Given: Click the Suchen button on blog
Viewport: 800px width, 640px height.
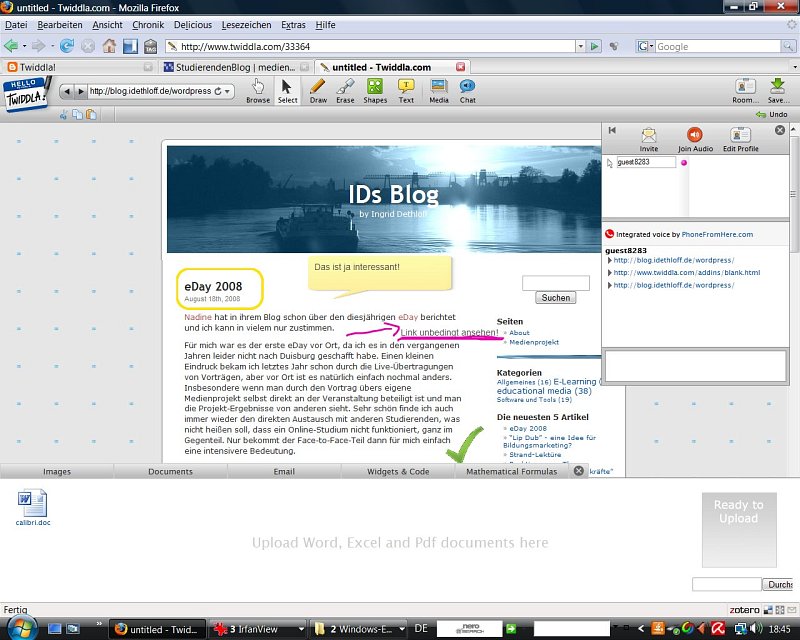Looking at the screenshot, I should pos(556,298).
